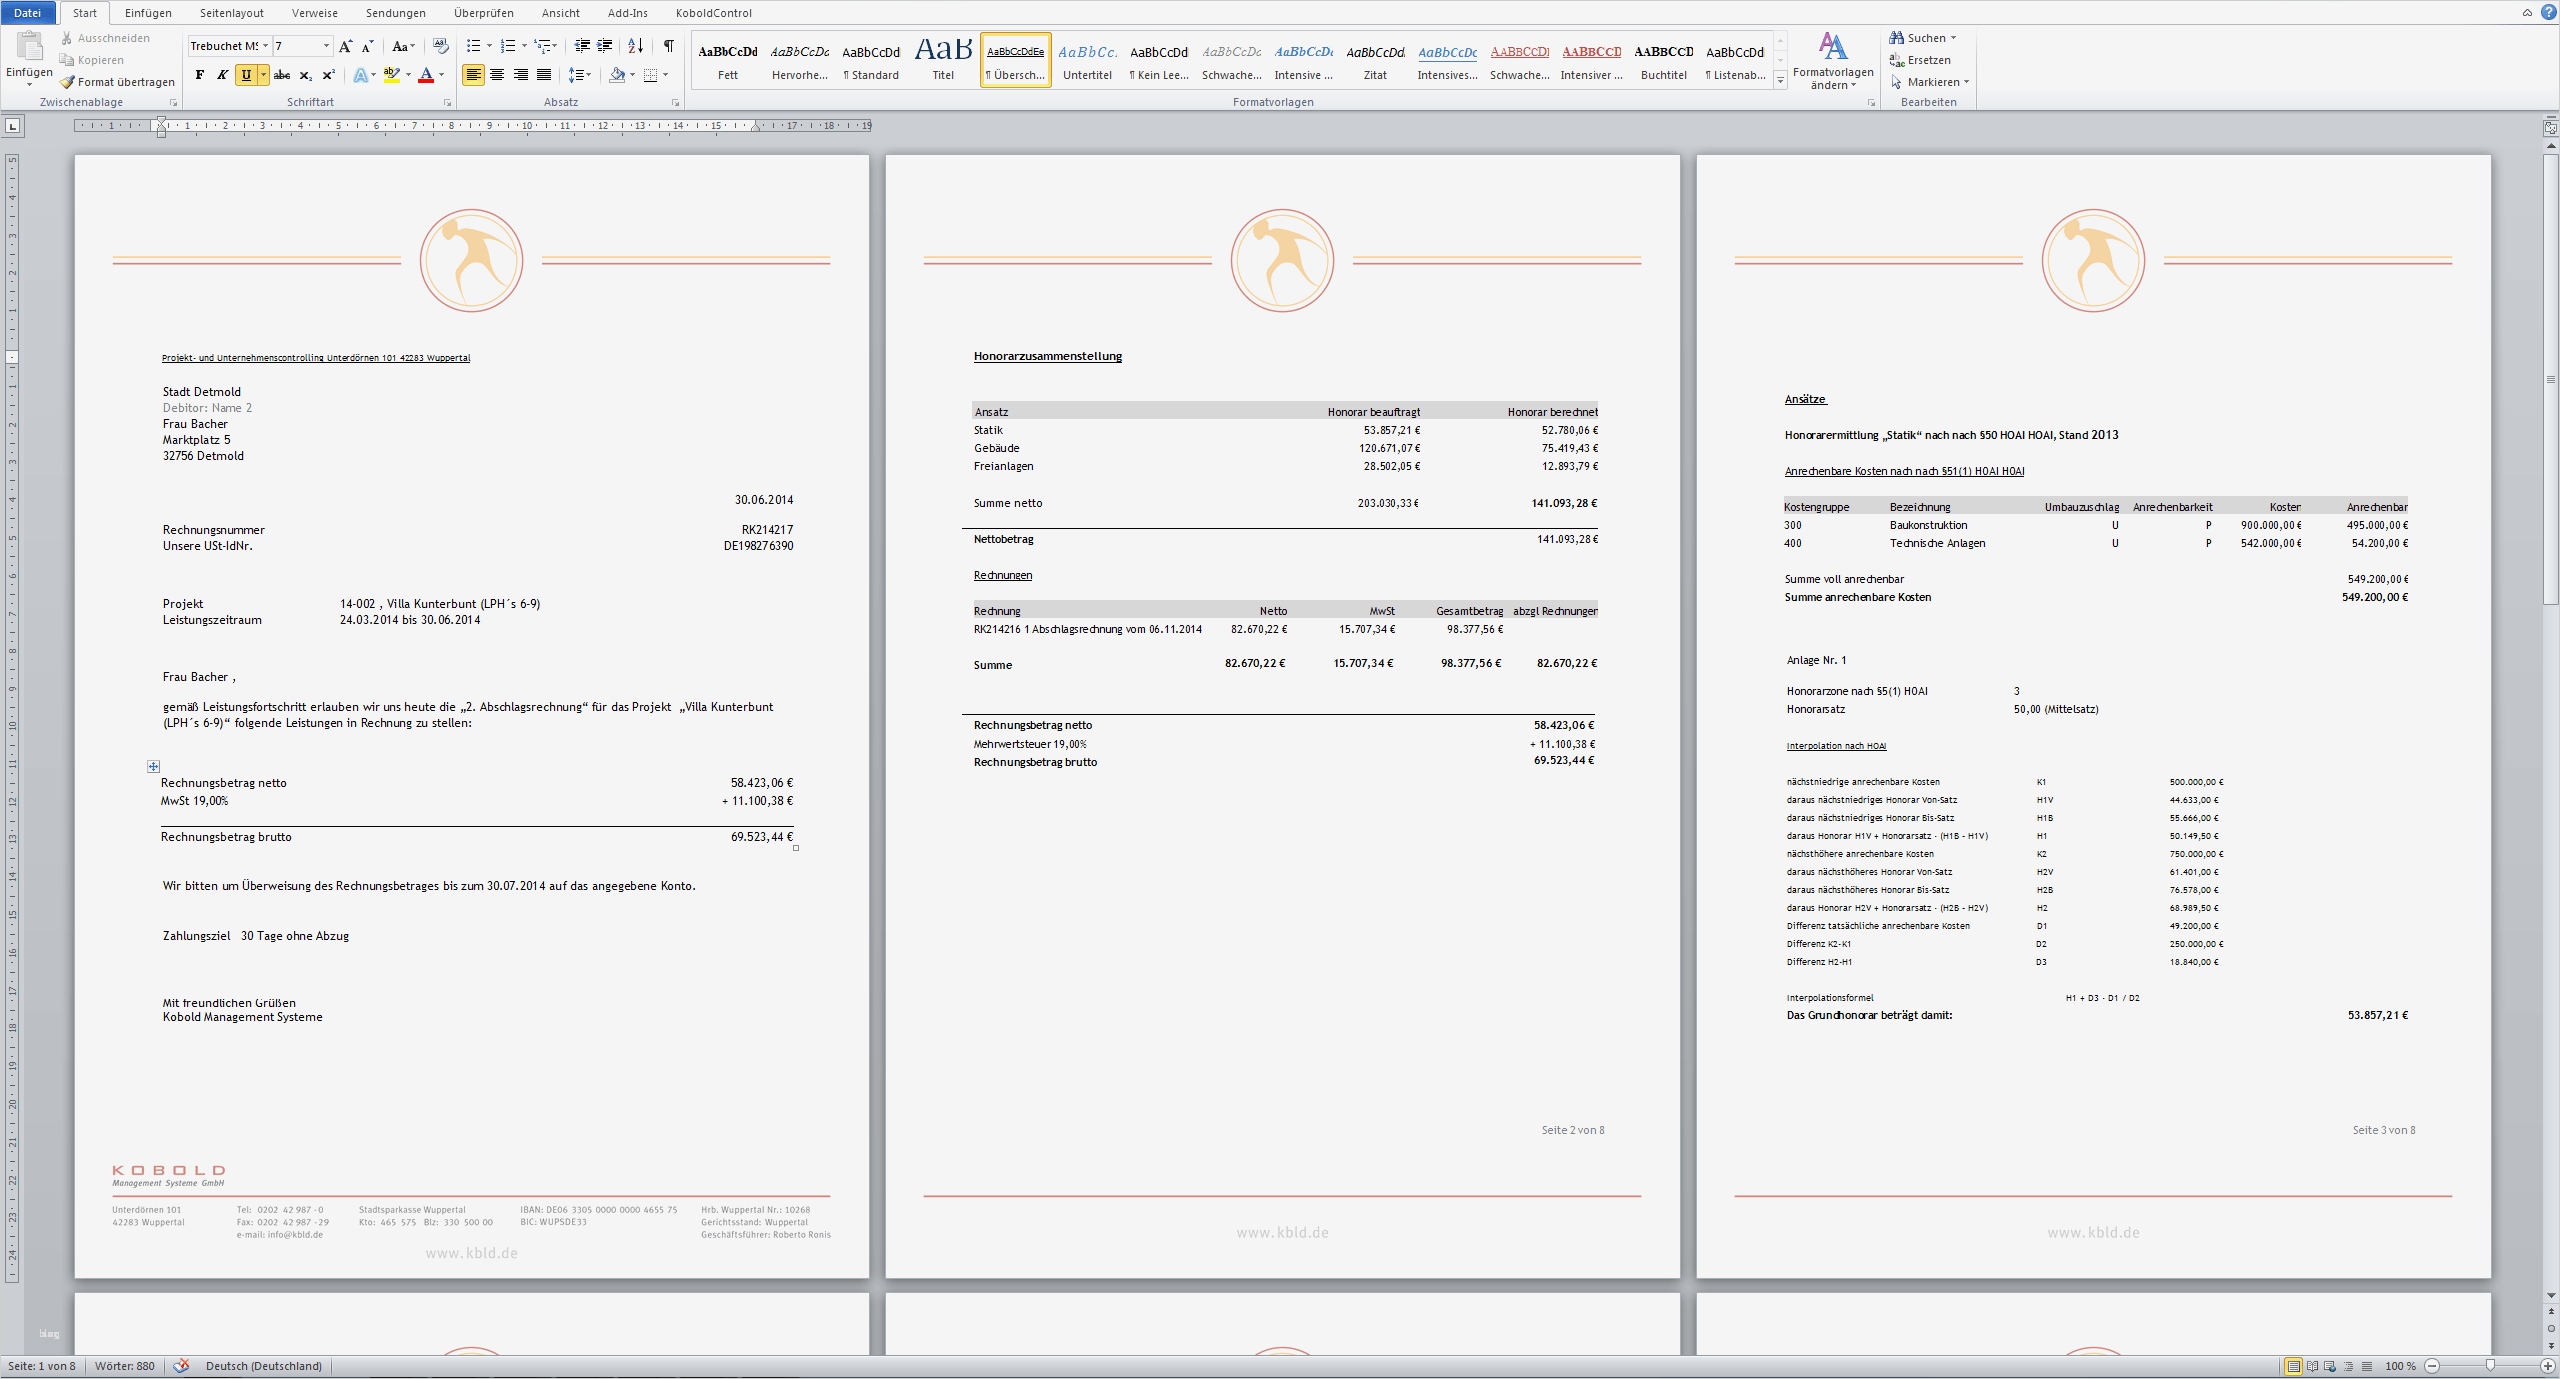Click the clear formatting eraser icon

[441, 46]
